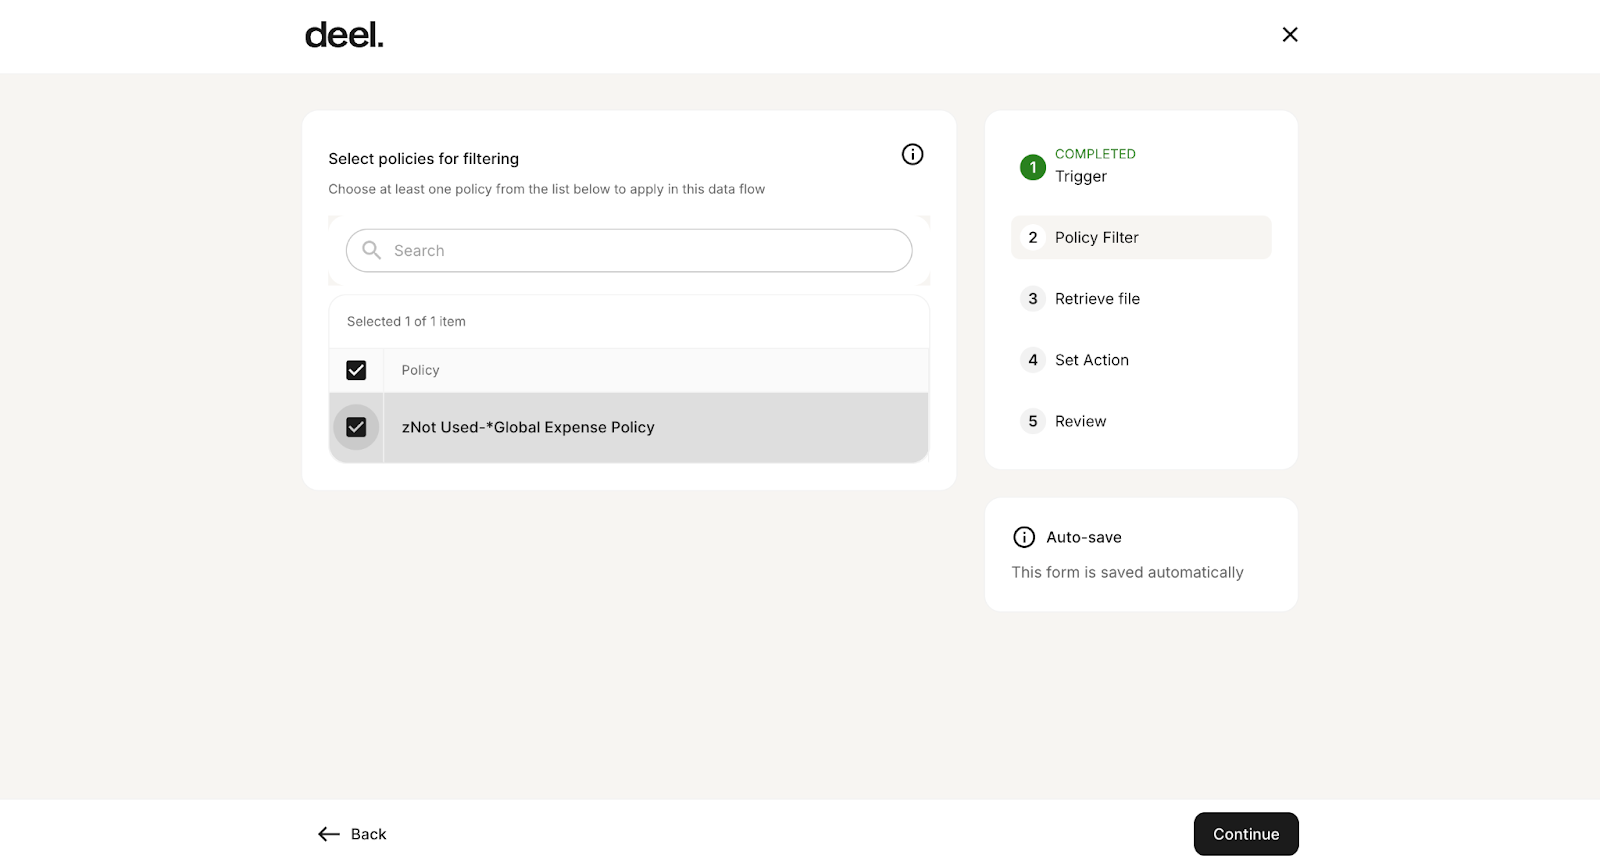Image resolution: width=1600 pixels, height=866 pixels.
Task: Open the Set Action step
Action: pyautogui.click(x=1091, y=360)
